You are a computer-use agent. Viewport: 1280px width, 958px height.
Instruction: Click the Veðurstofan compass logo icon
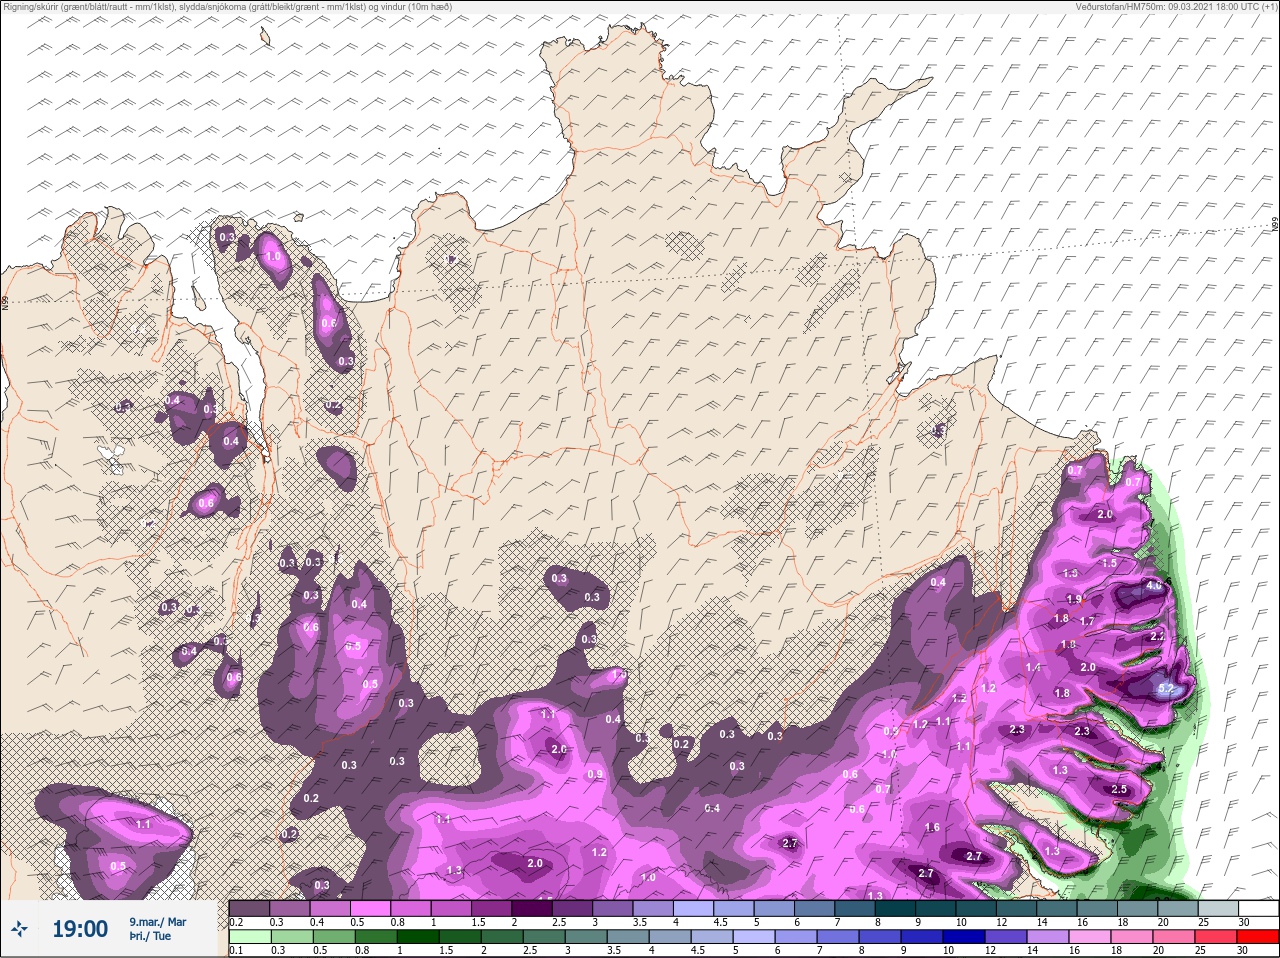click(19, 930)
